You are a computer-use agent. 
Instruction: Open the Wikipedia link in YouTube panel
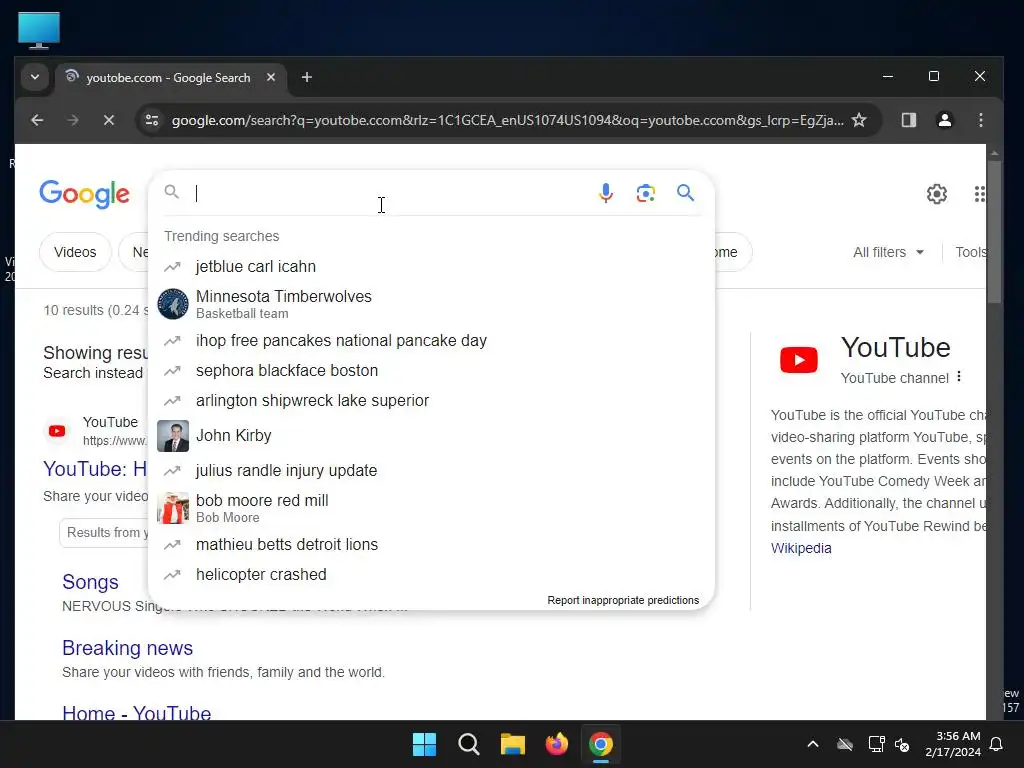[x=801, y=549]
